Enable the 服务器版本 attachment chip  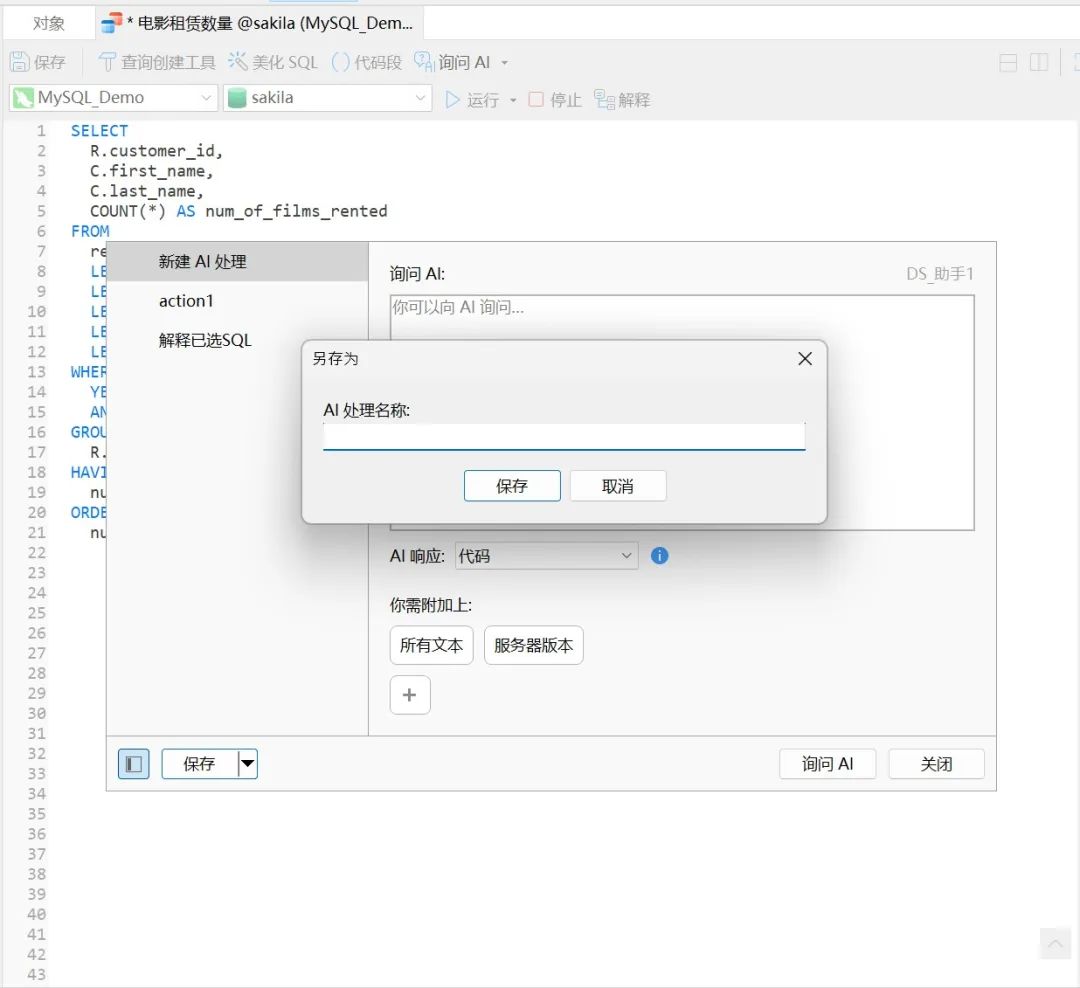[533, 645]
